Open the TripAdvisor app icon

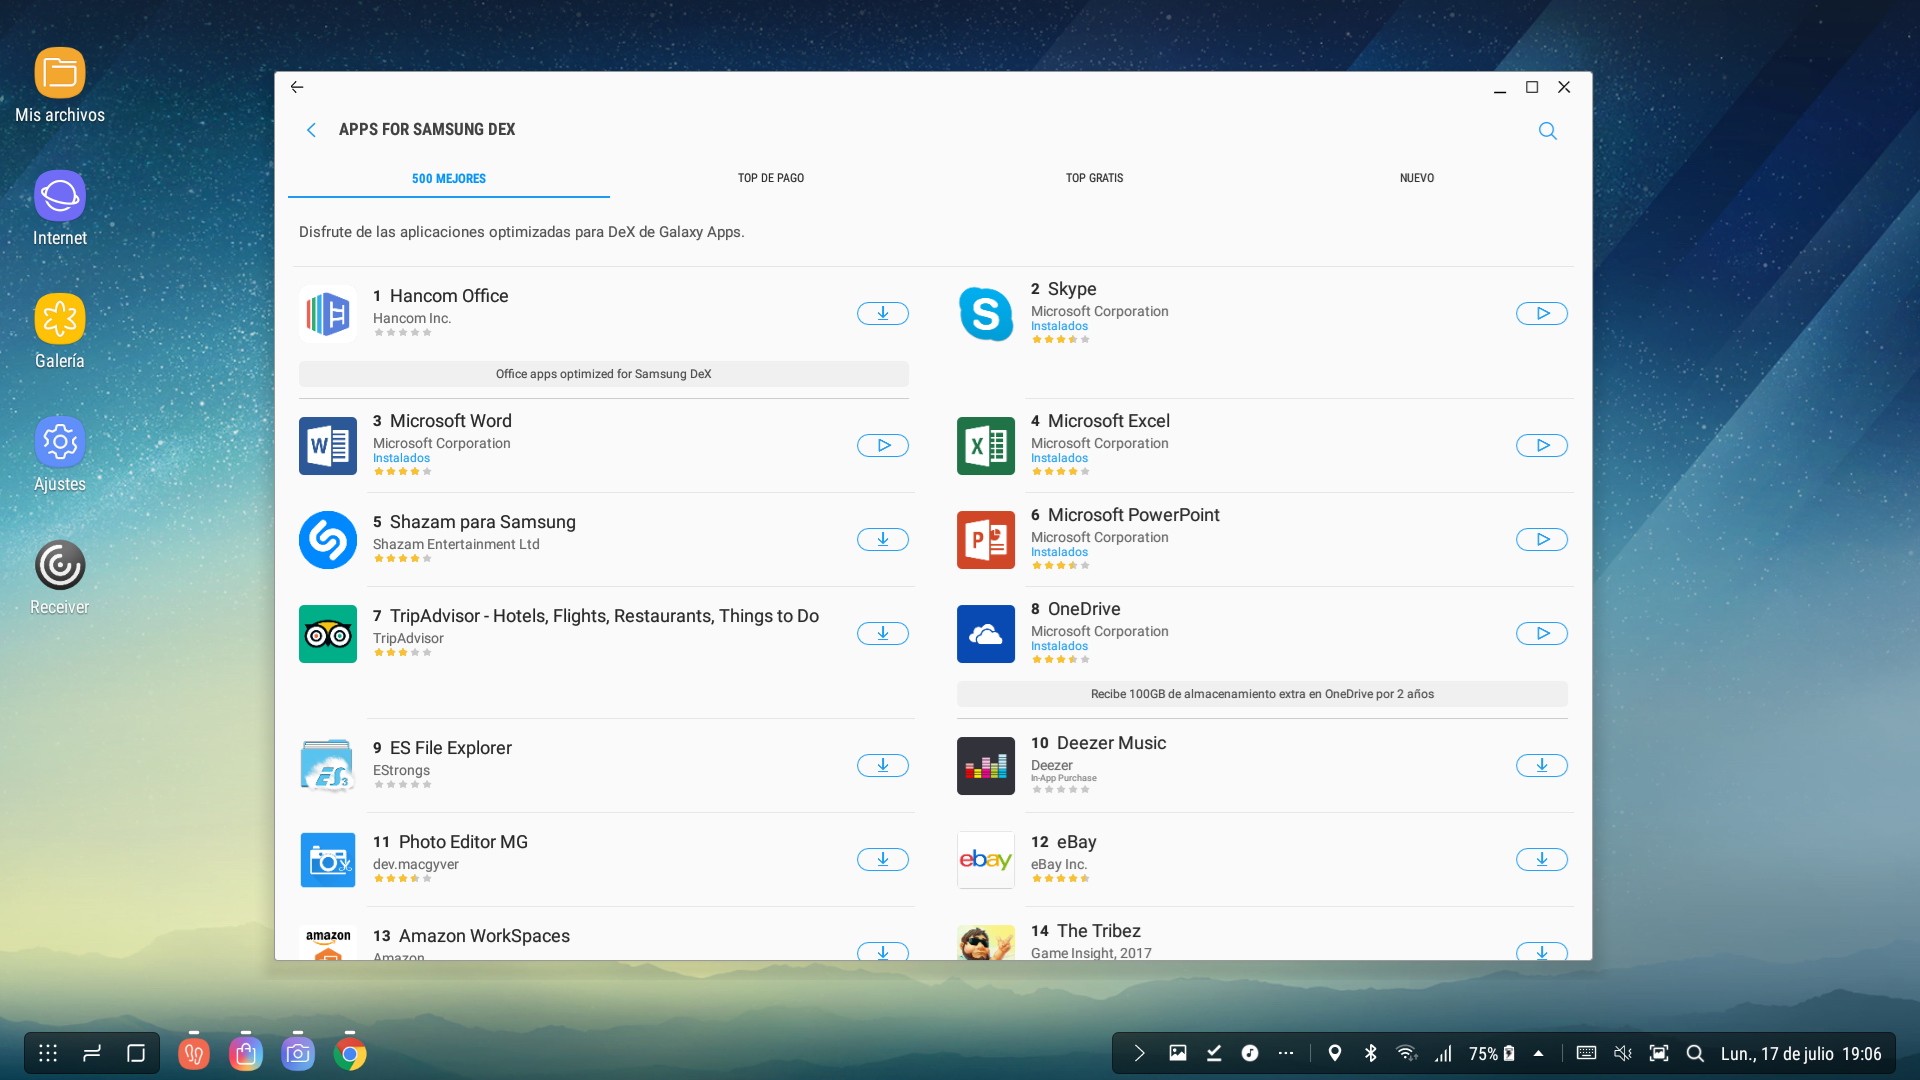[x=328, y=634]
